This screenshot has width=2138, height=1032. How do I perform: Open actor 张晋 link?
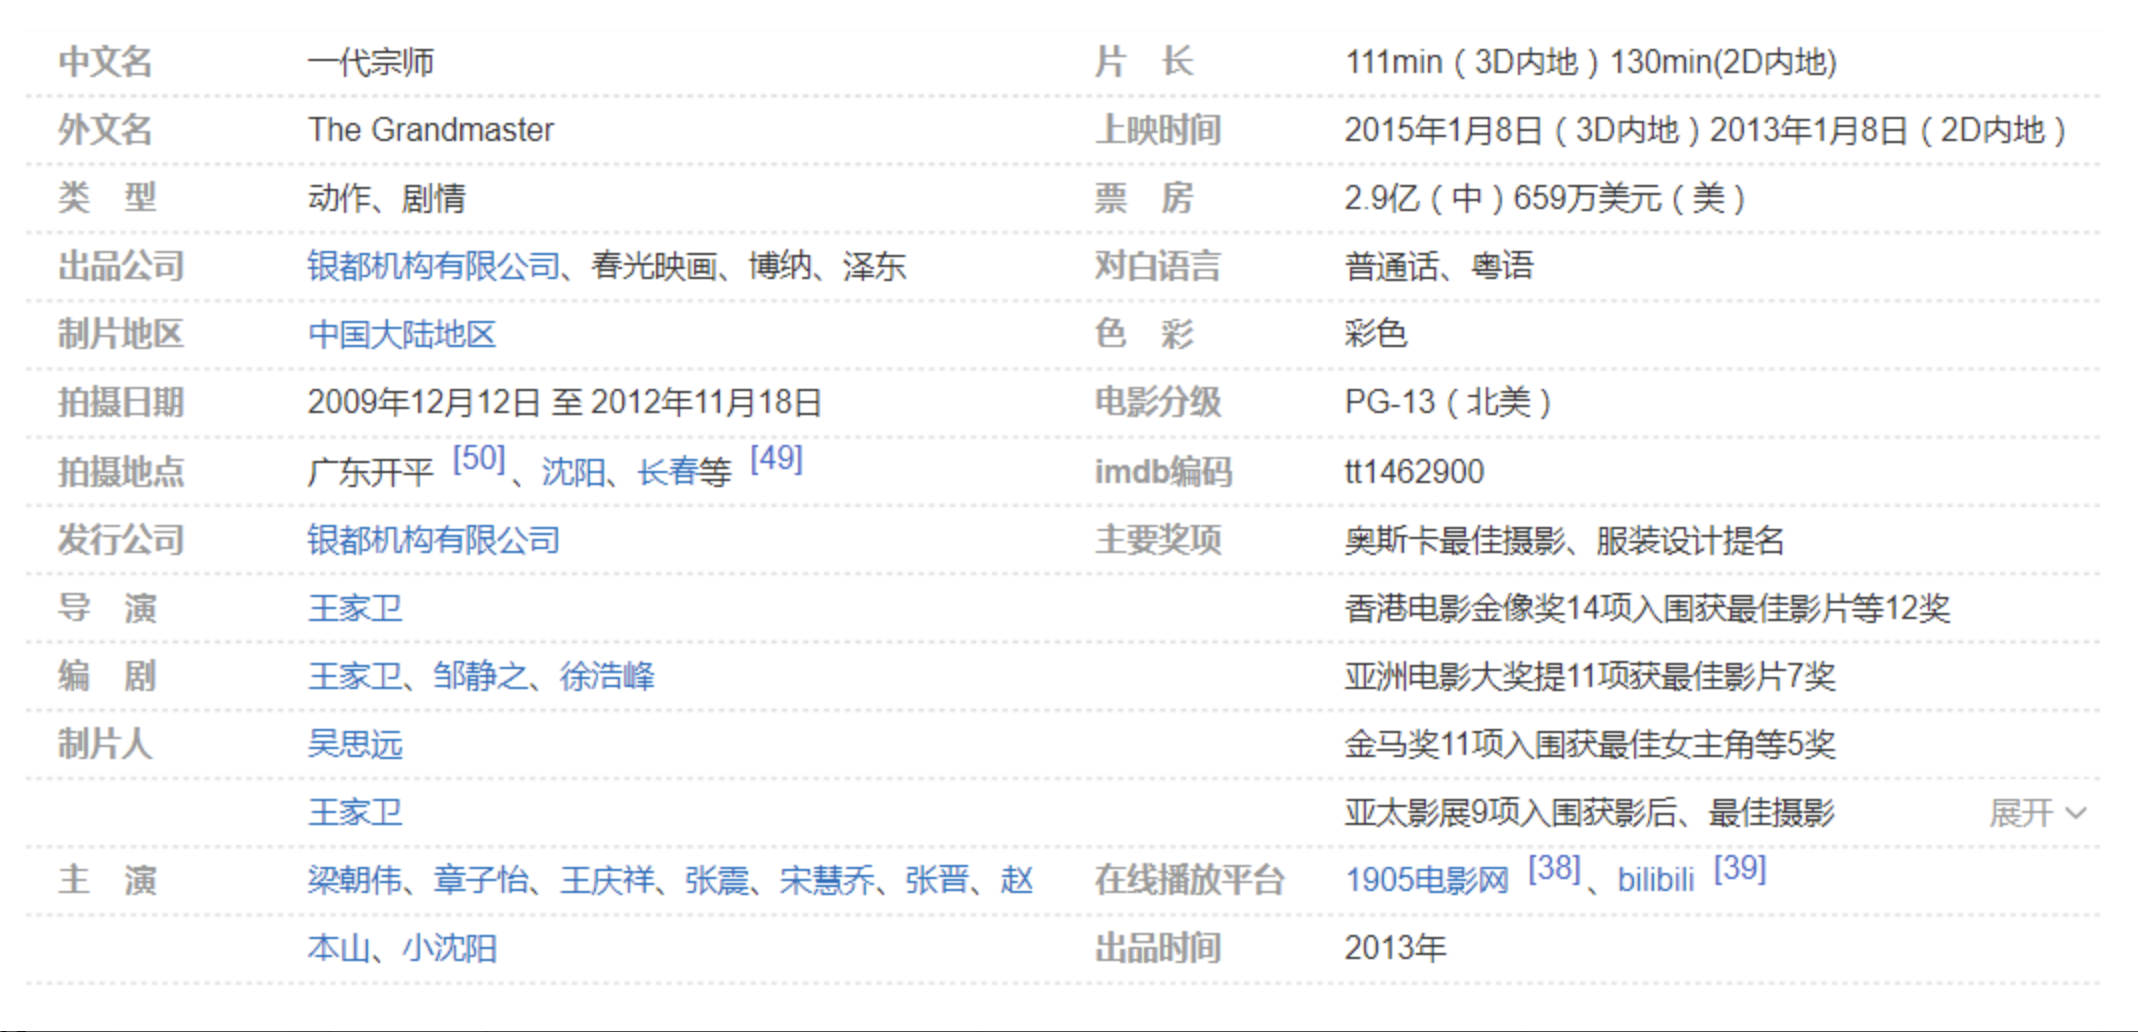tap(937, 880)
